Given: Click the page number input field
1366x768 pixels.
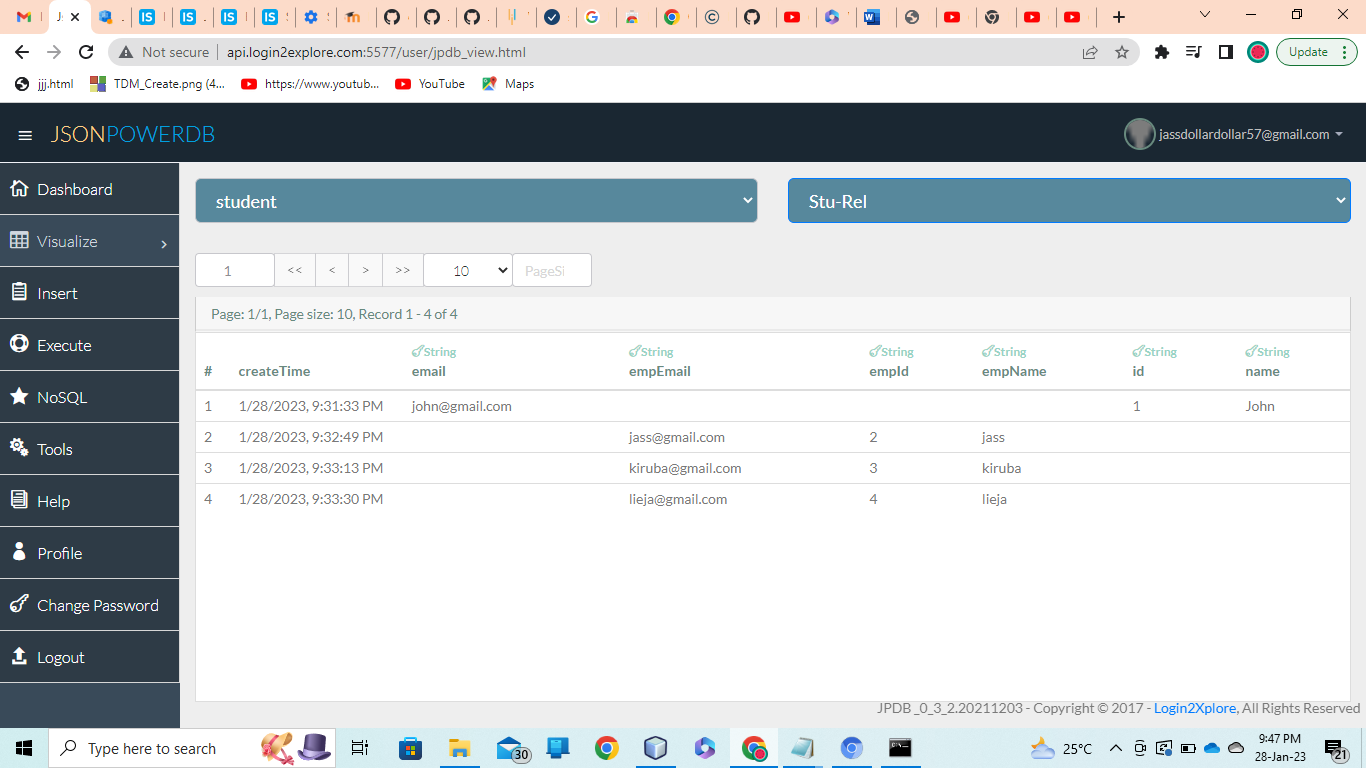Looking at the screenshot, I should click(x=234, y=269).
